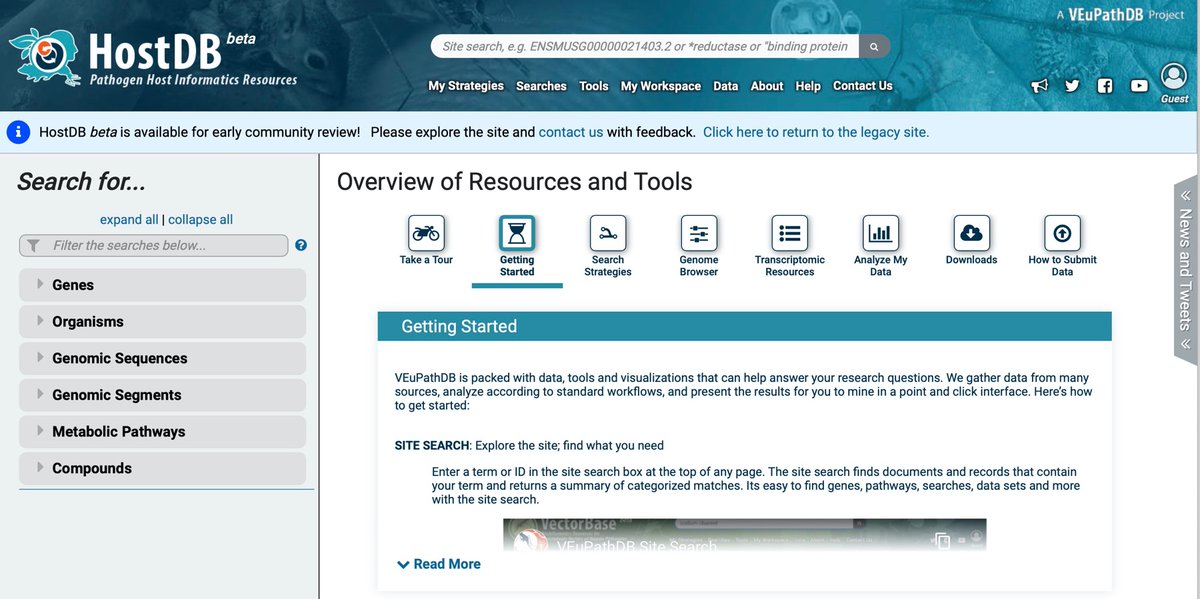1200x599 pixels.
Task: Expand the Read More section
Action: (x=437, y=563)
